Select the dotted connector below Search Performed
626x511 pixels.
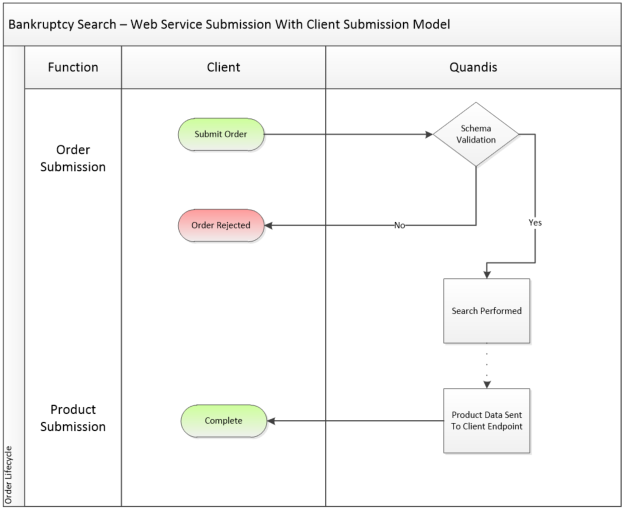click(x=486, y=365)
